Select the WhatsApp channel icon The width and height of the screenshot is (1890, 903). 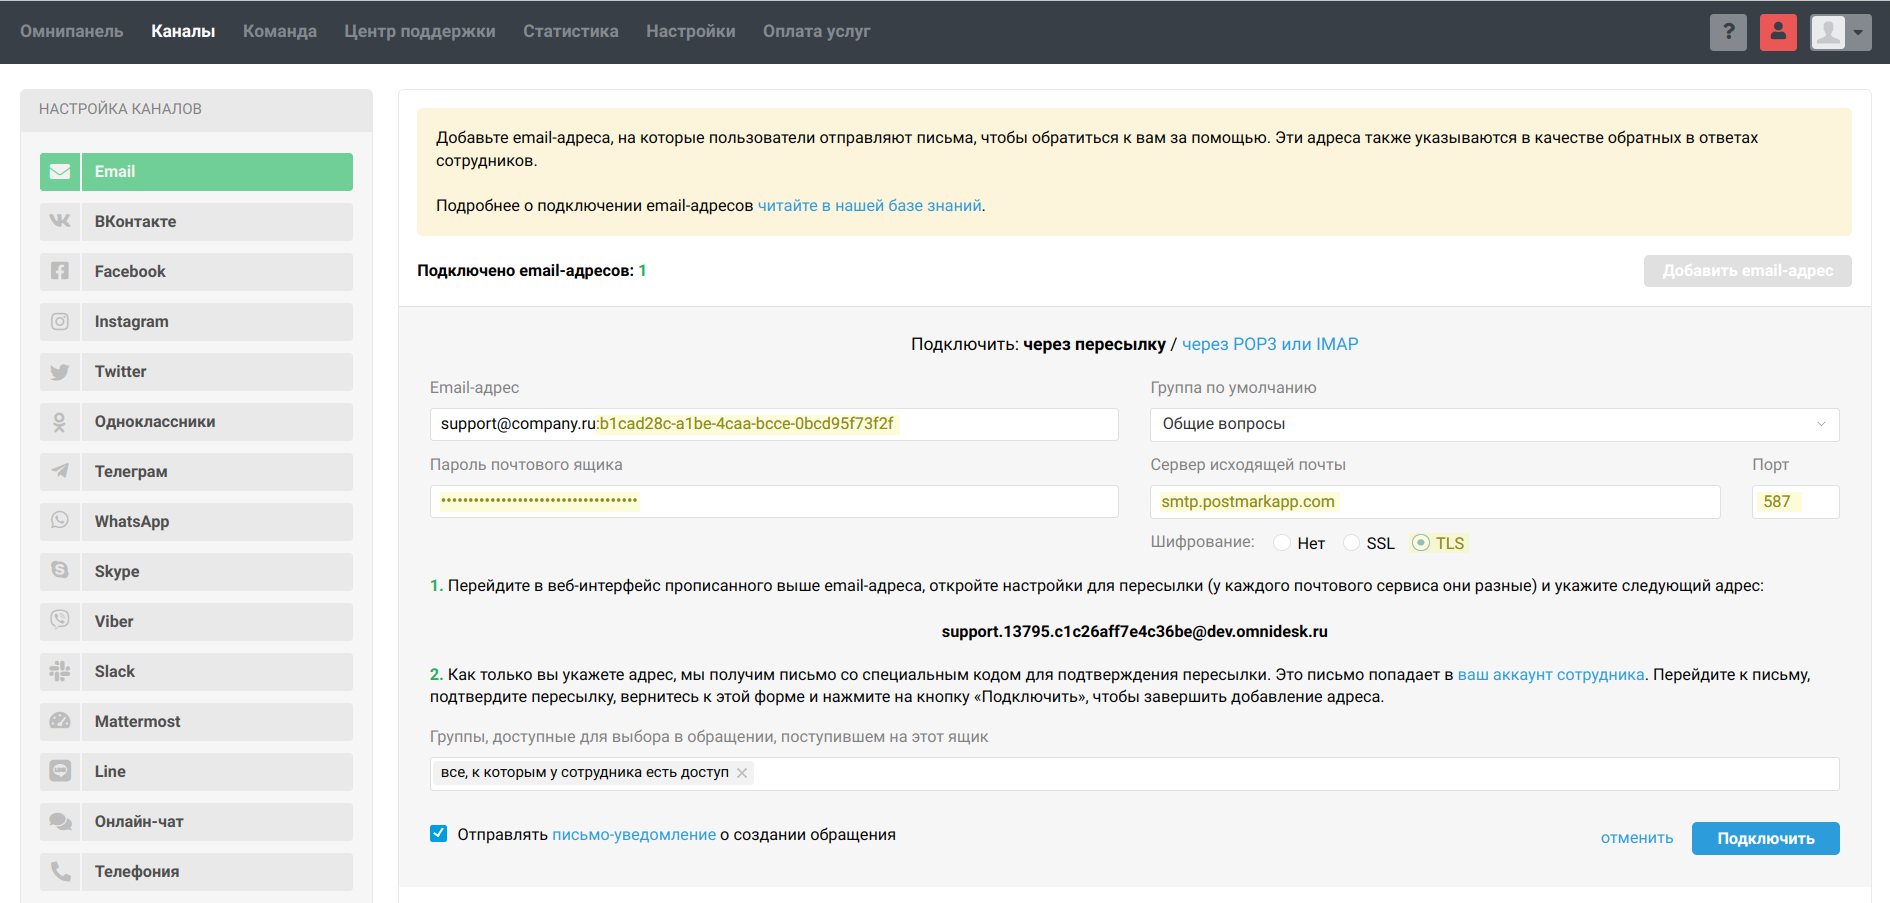pyautogui.click(x=60, y=521)
